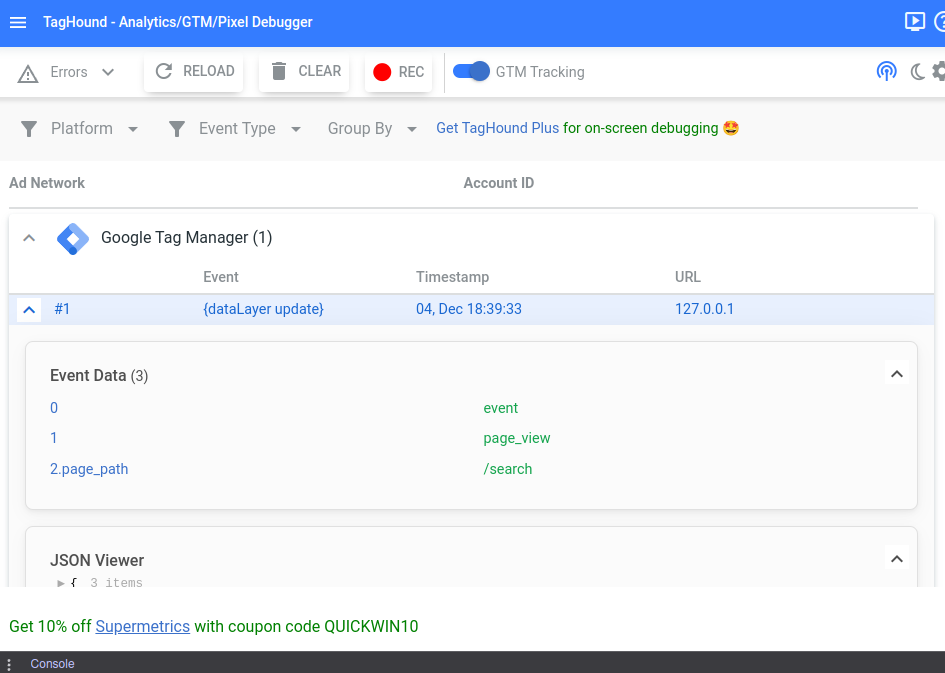Image resolution: width=945 pixels, height=673 pixels.
Task: Collapse the Event Data panel
Action: pyautogui.click(x=897, y=374)
